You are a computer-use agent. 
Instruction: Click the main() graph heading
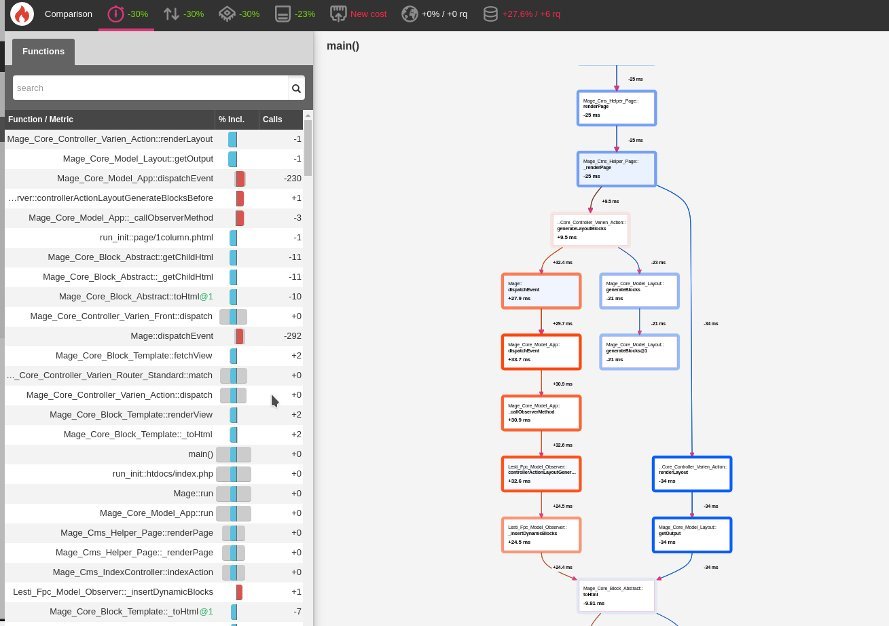343,46
